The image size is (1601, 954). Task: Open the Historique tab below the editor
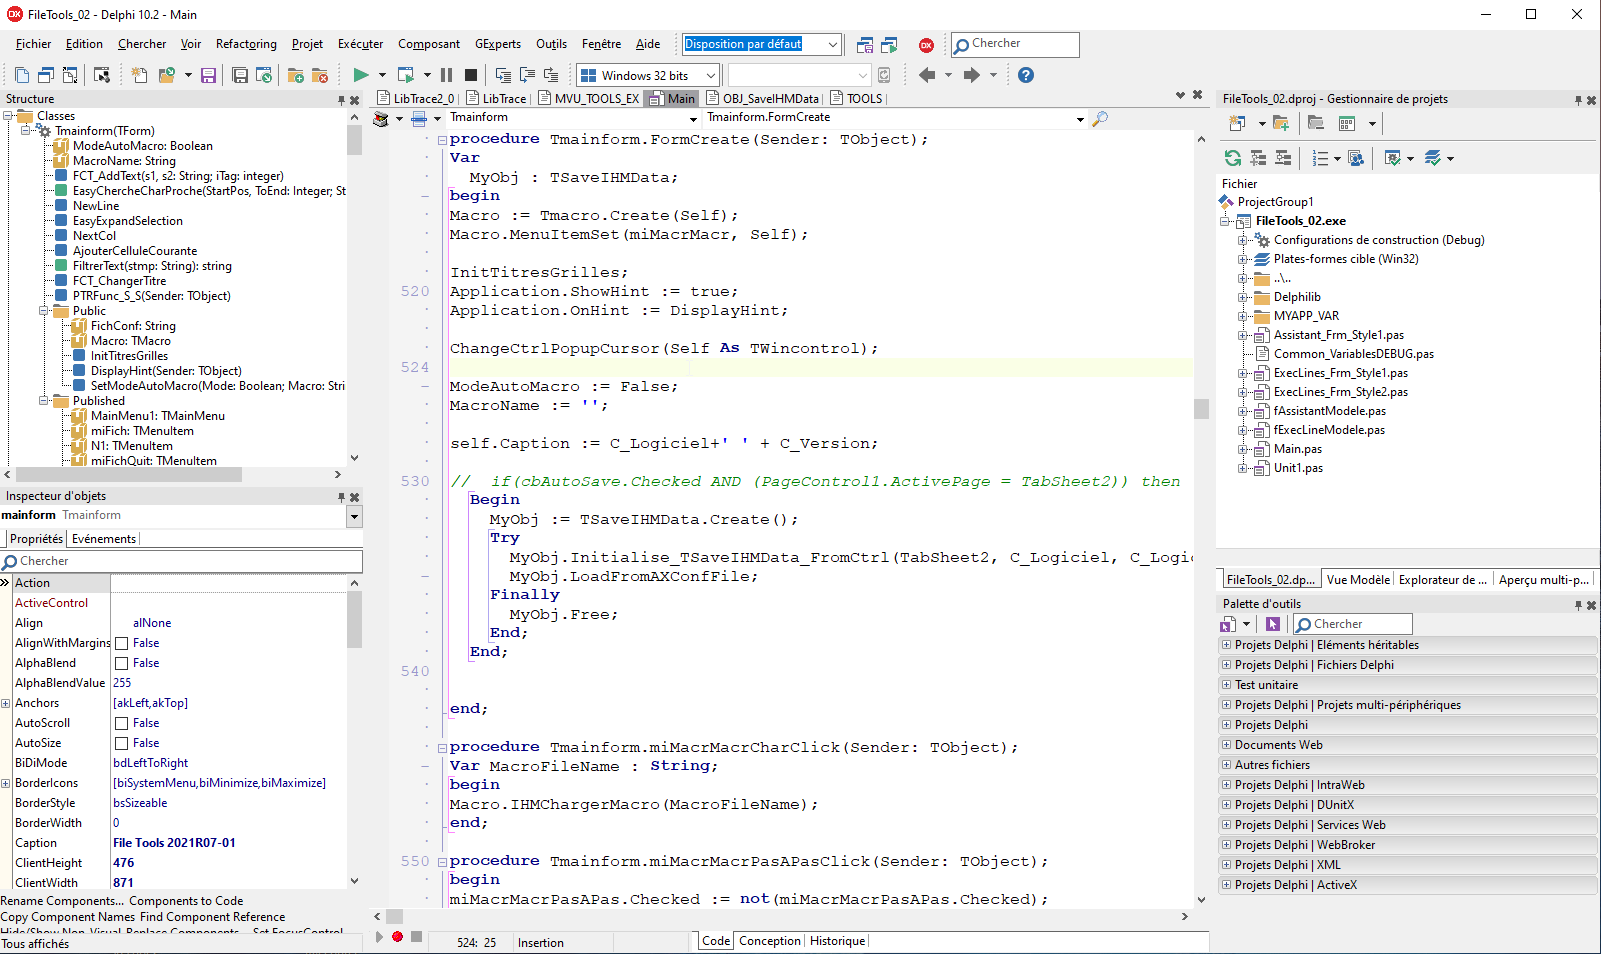(x=837, y=941)
